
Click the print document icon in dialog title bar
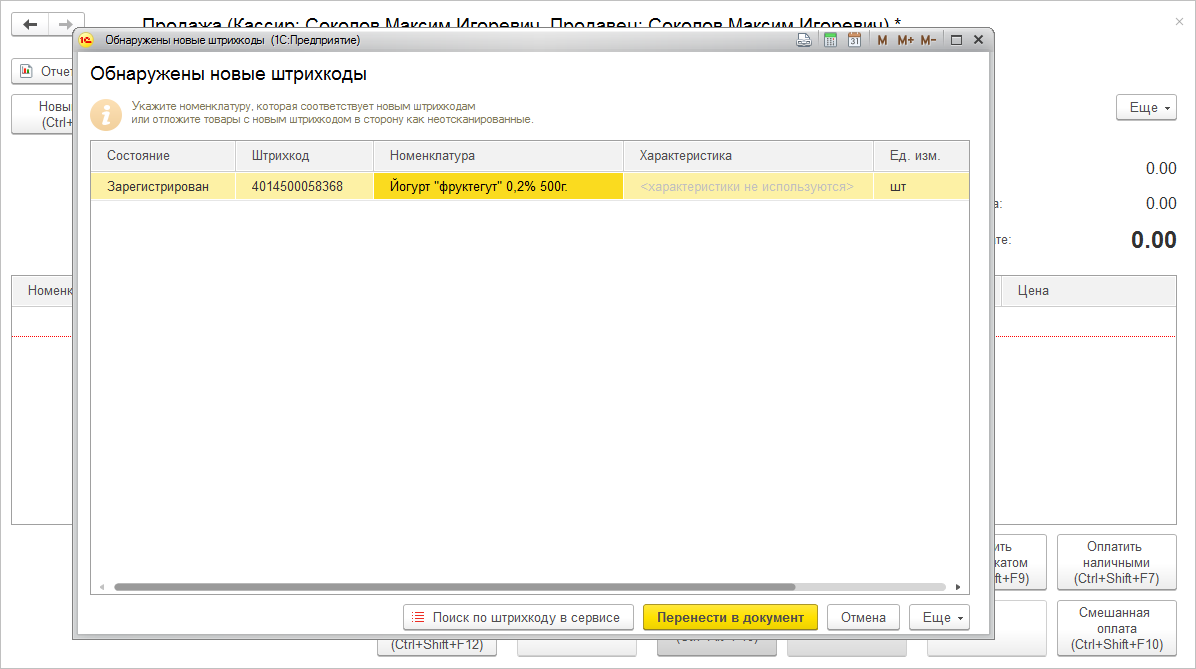(x=803, y=39)
